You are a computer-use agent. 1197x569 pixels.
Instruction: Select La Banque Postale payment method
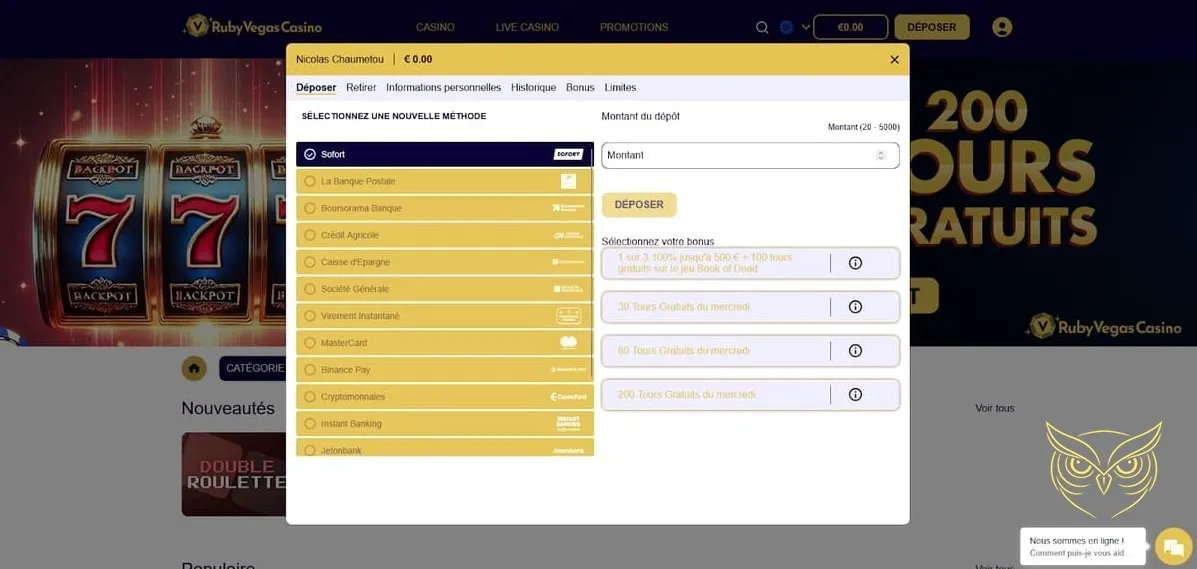click(444, 181)
